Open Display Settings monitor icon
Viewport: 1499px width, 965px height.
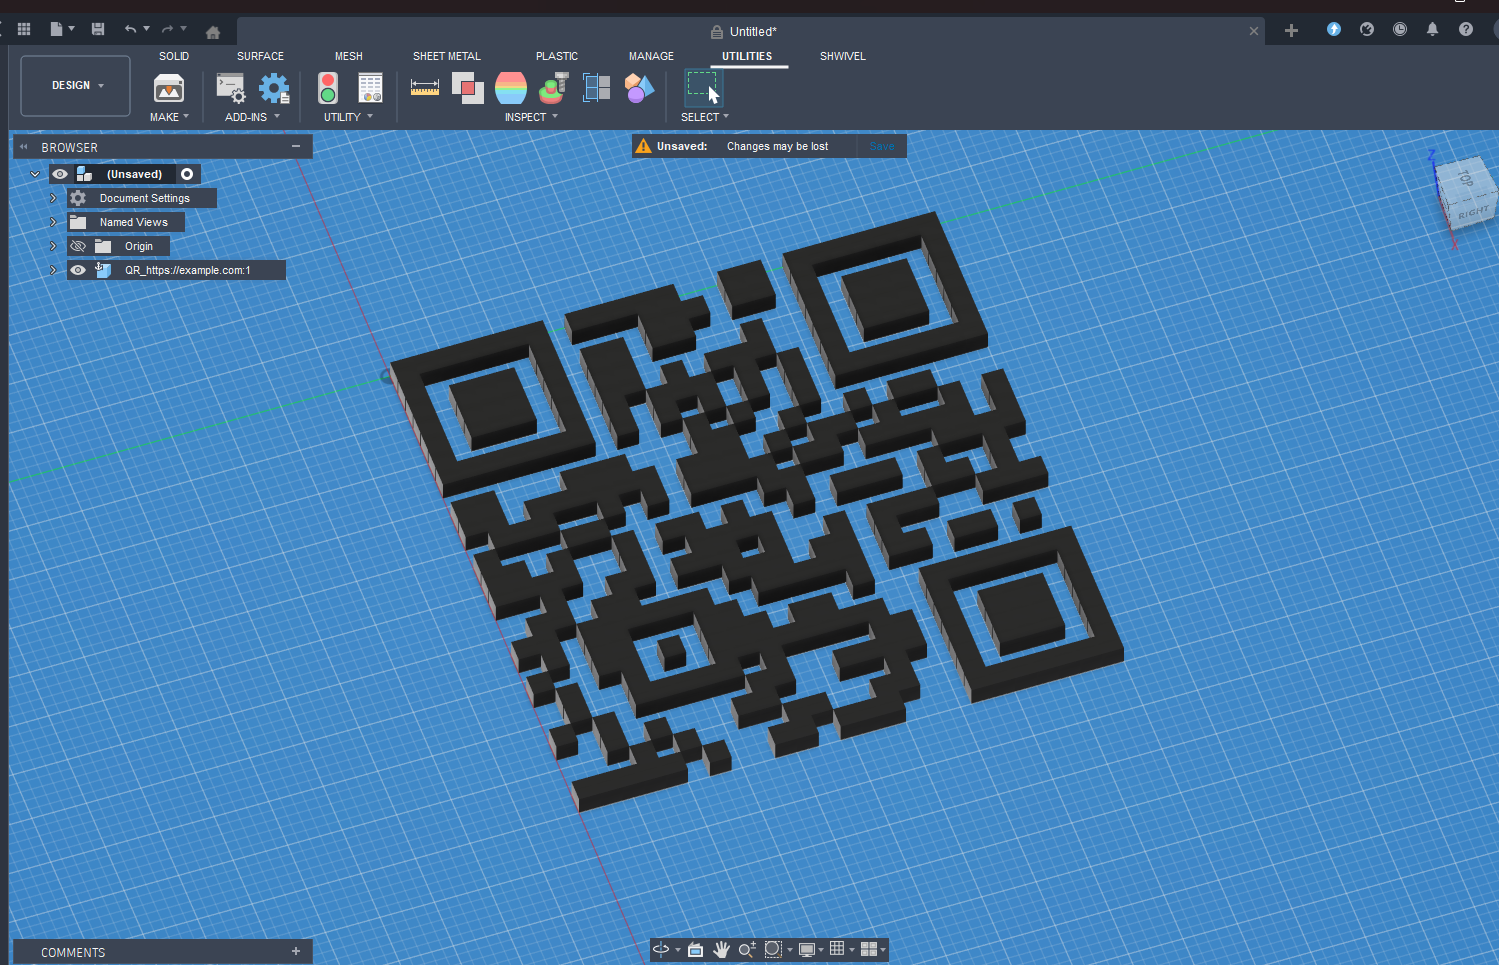pos(806,949)
